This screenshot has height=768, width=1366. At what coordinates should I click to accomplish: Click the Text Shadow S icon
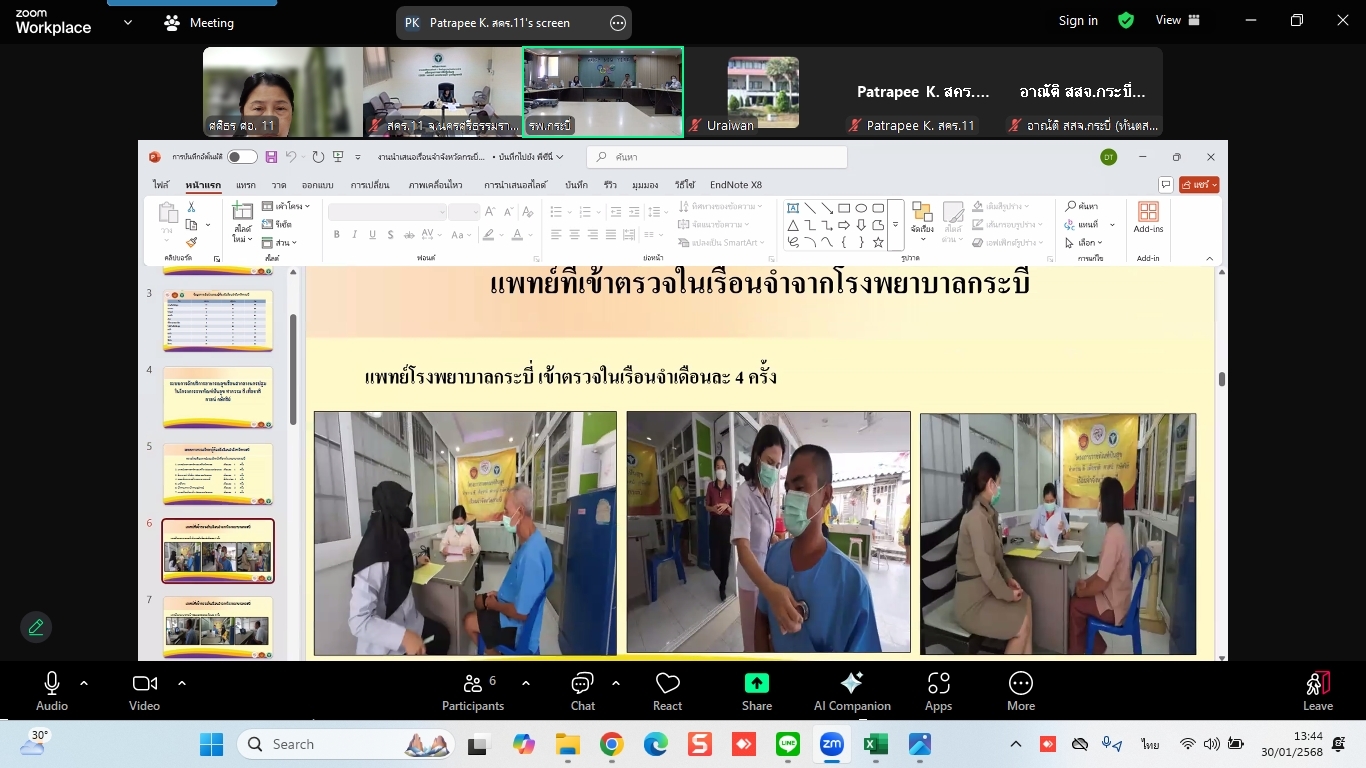pos(391,235)
